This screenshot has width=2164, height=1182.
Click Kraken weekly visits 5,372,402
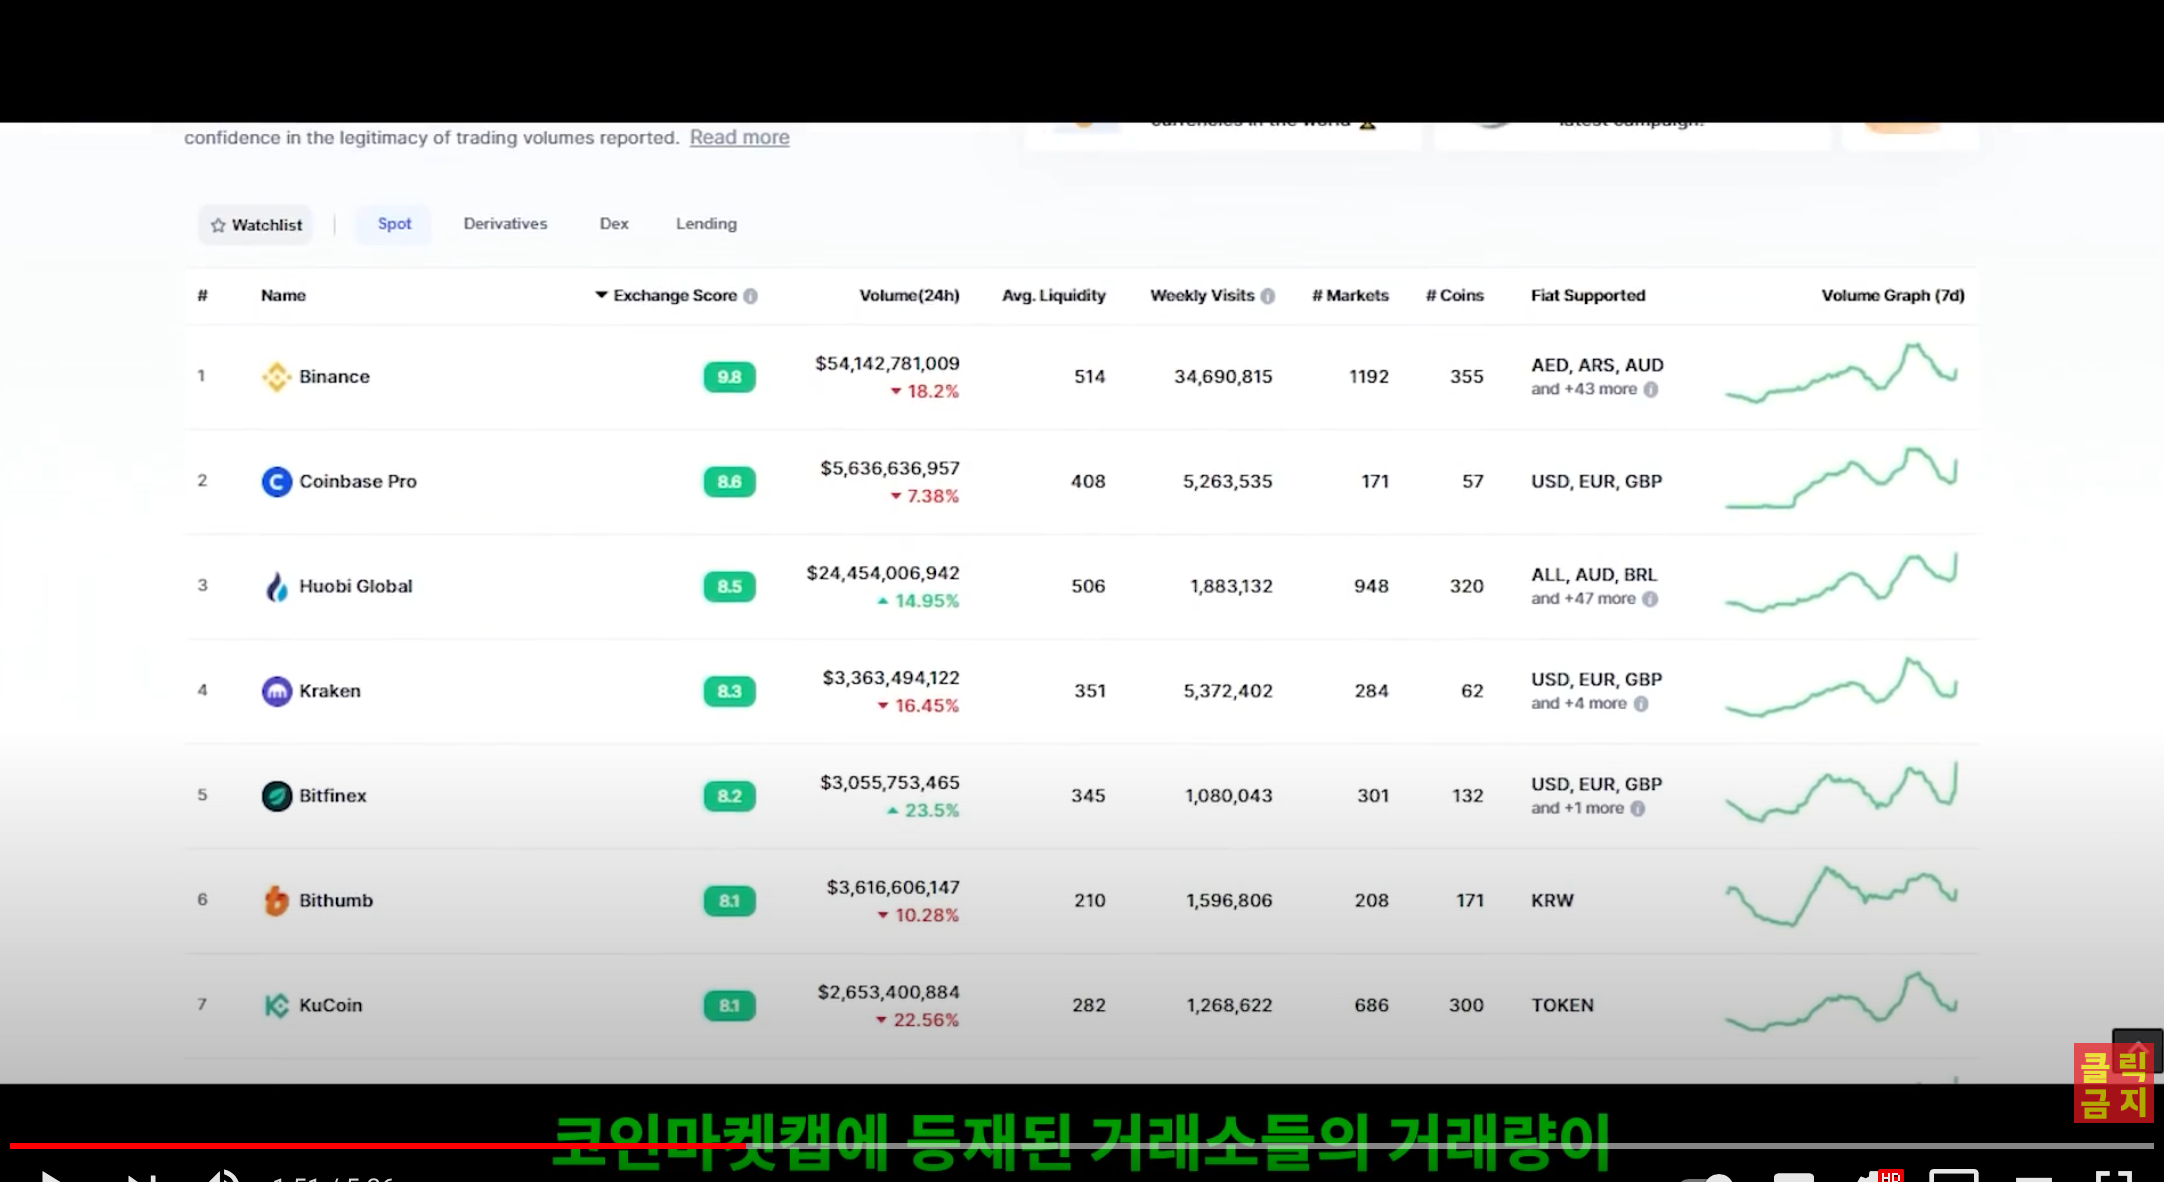point(1228,691)
